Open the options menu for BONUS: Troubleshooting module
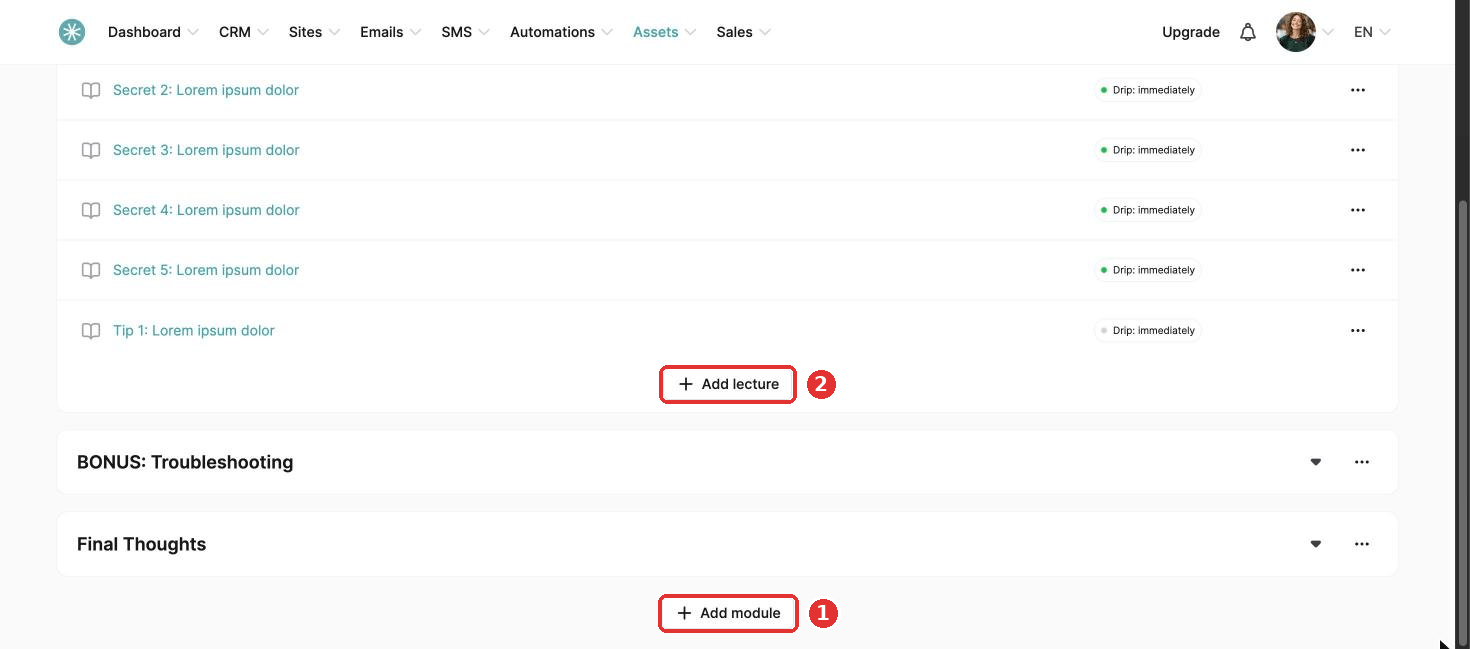The height and width of the screenshot is (649, 1470). pyautogui.click(x=1362, y=462)
